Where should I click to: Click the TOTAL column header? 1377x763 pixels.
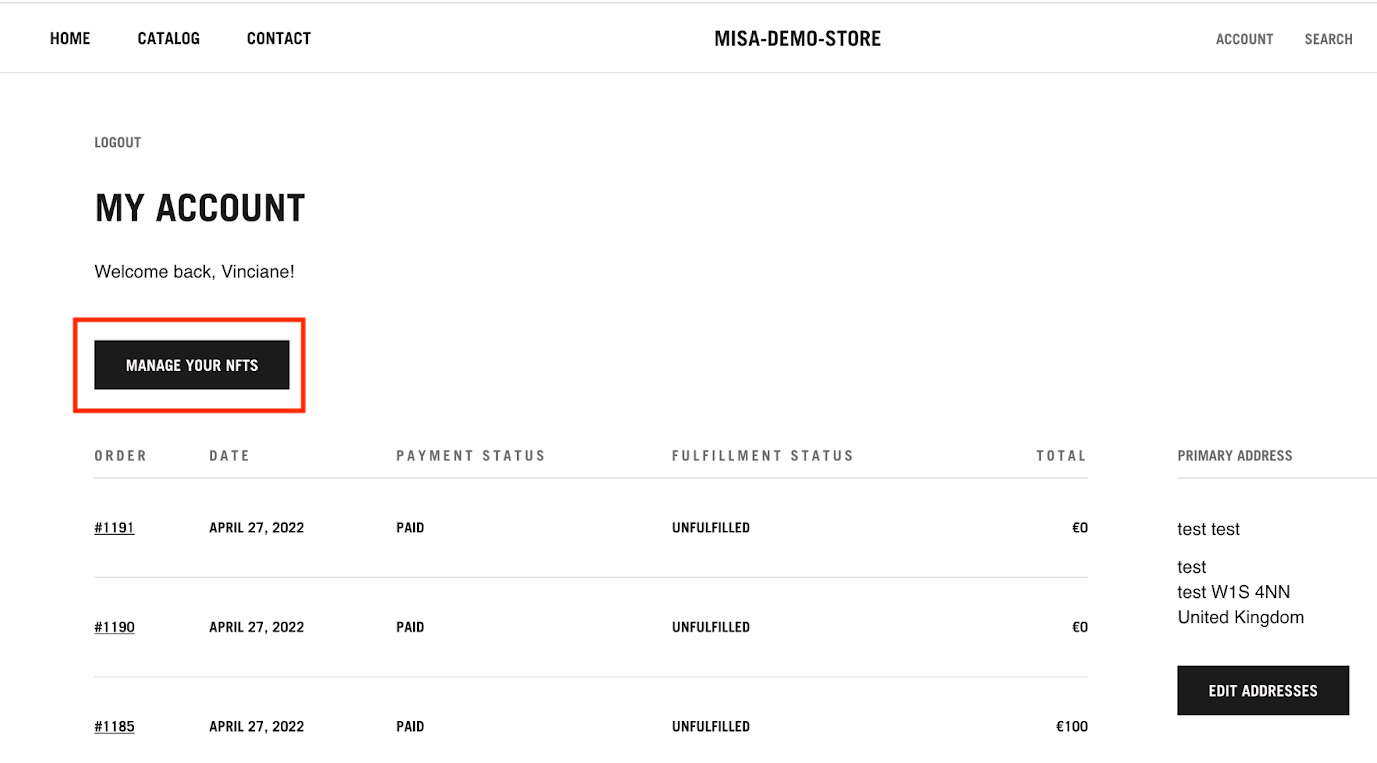[x=1062, y=455]
